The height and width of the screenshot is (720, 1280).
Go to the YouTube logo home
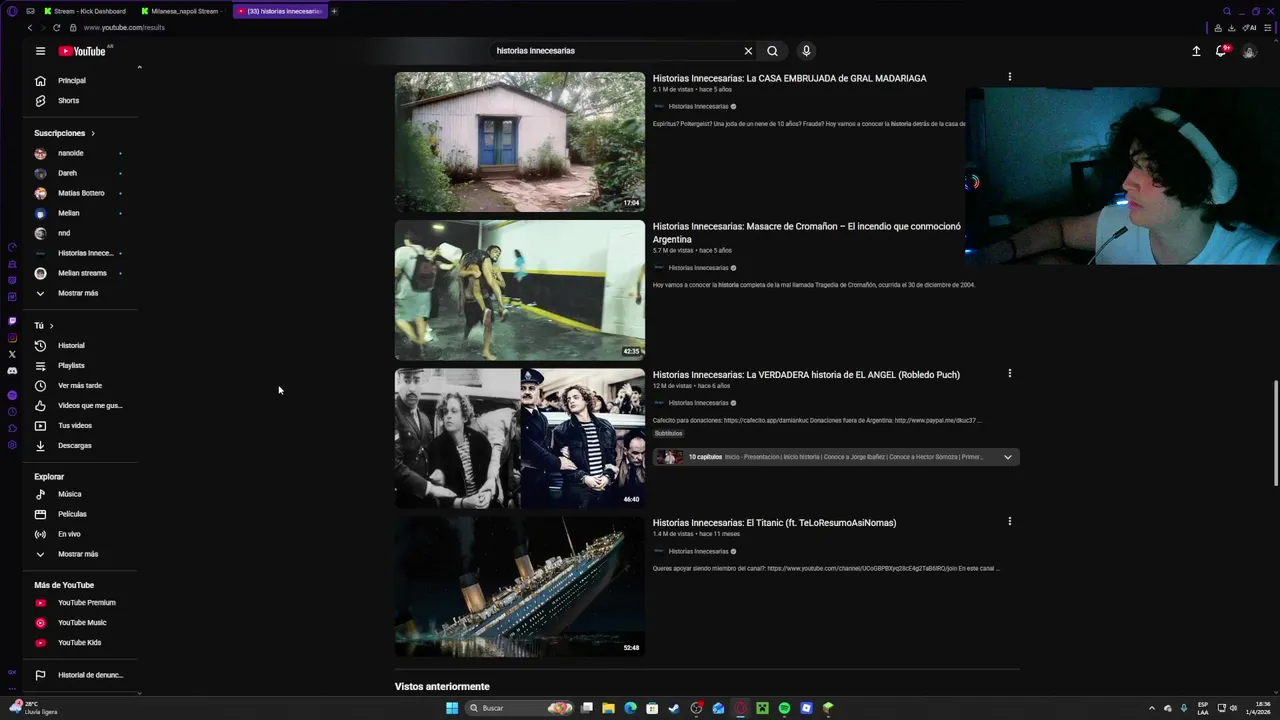[x=82, y=51]
